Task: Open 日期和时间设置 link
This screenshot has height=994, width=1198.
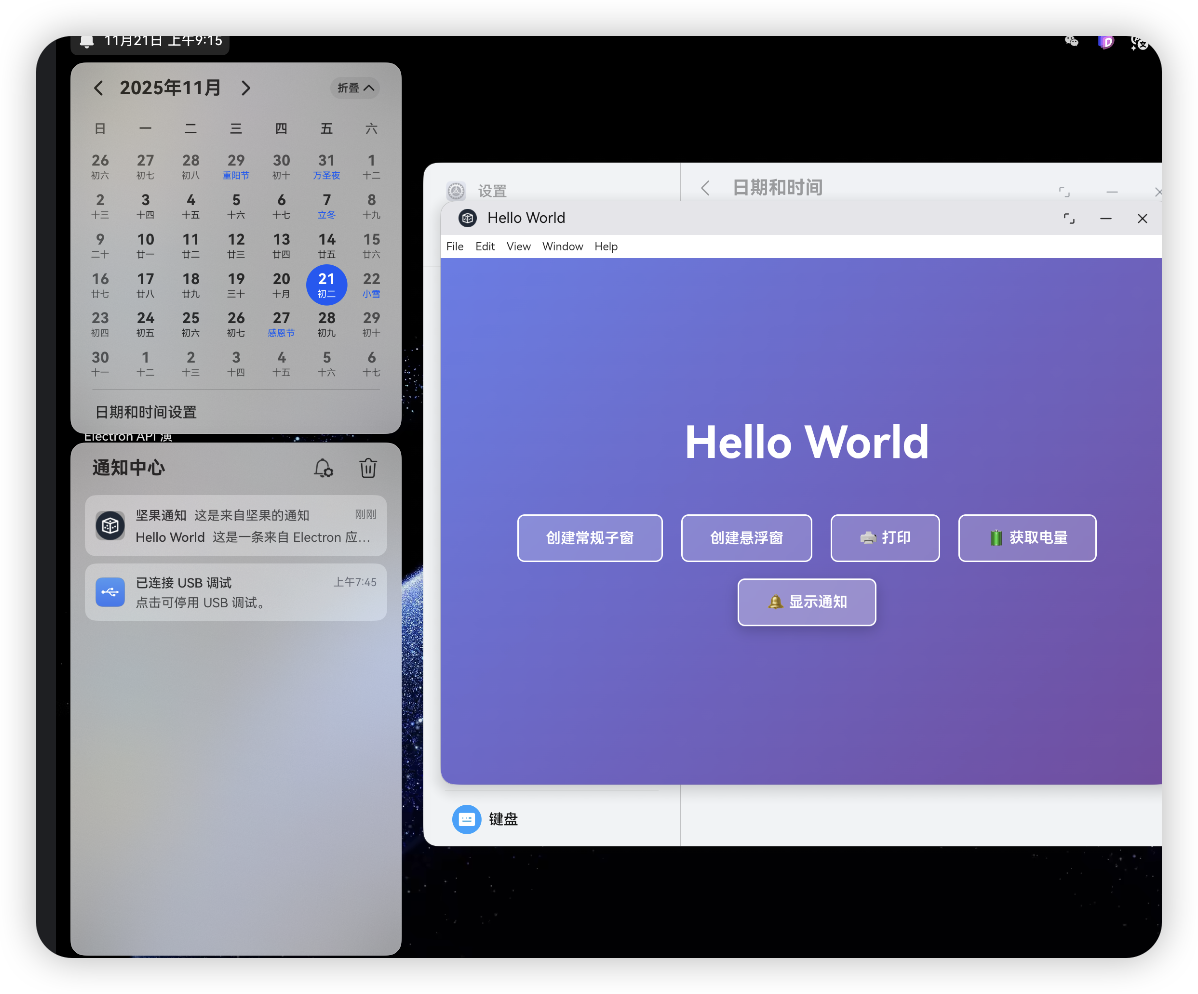Action: coord(146,412)
